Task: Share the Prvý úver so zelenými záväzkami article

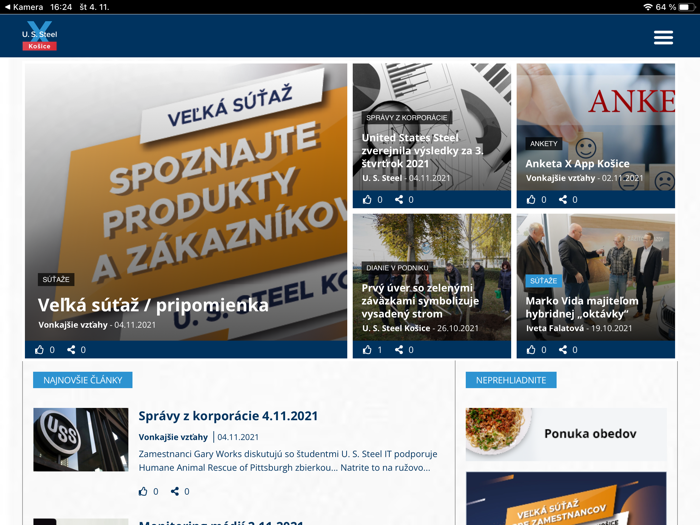Action: (x=399, y=350)
